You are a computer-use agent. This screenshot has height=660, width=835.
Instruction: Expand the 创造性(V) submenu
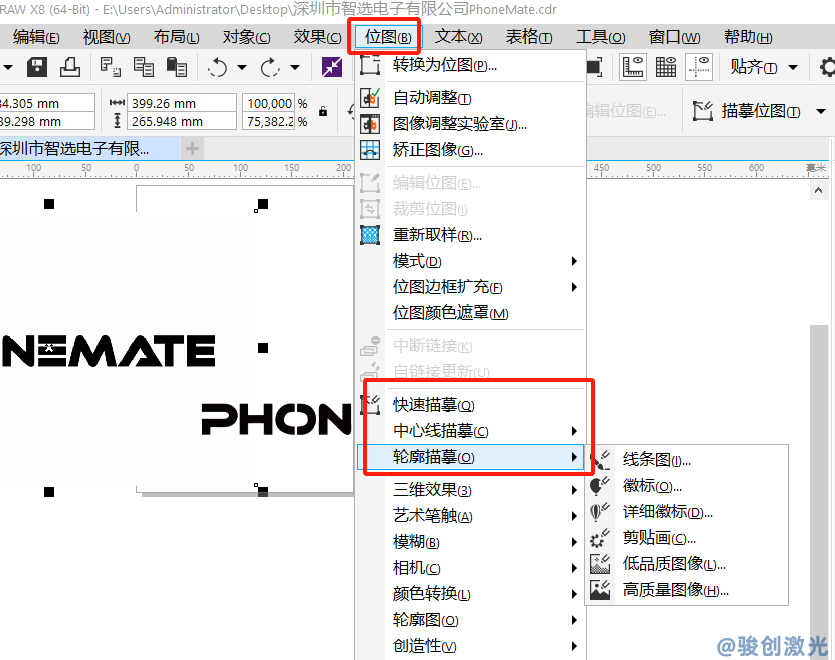click(x=470, y=647)
